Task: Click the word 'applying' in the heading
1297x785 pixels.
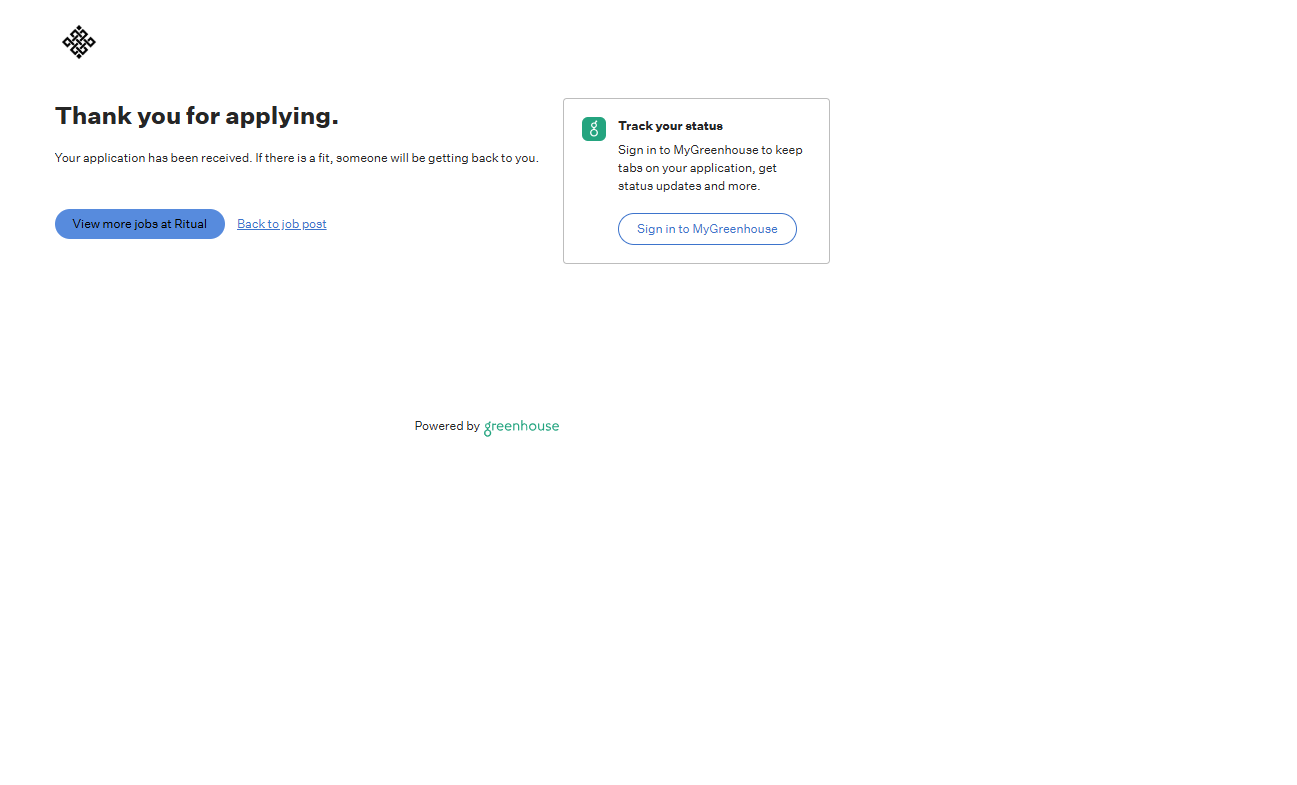Action: (x=281, y=117)
